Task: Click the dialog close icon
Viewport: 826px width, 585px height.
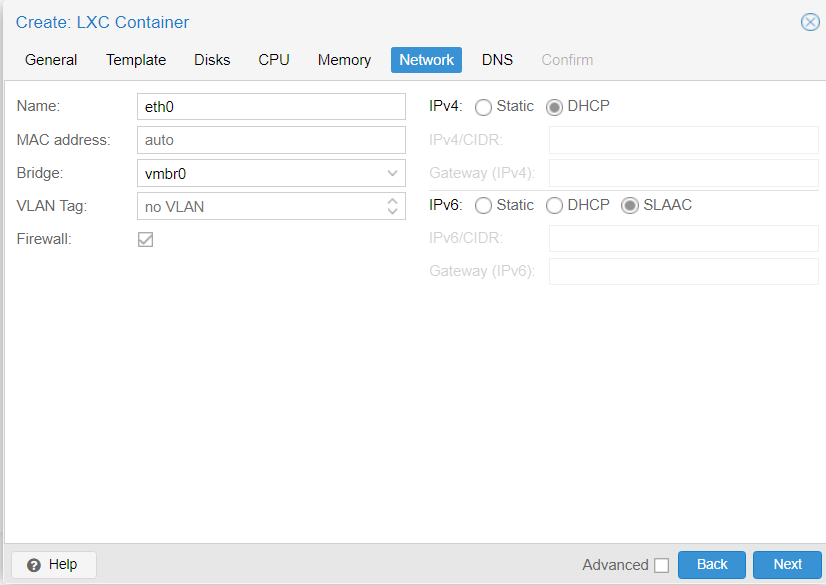Action: [x=810, y=22]
